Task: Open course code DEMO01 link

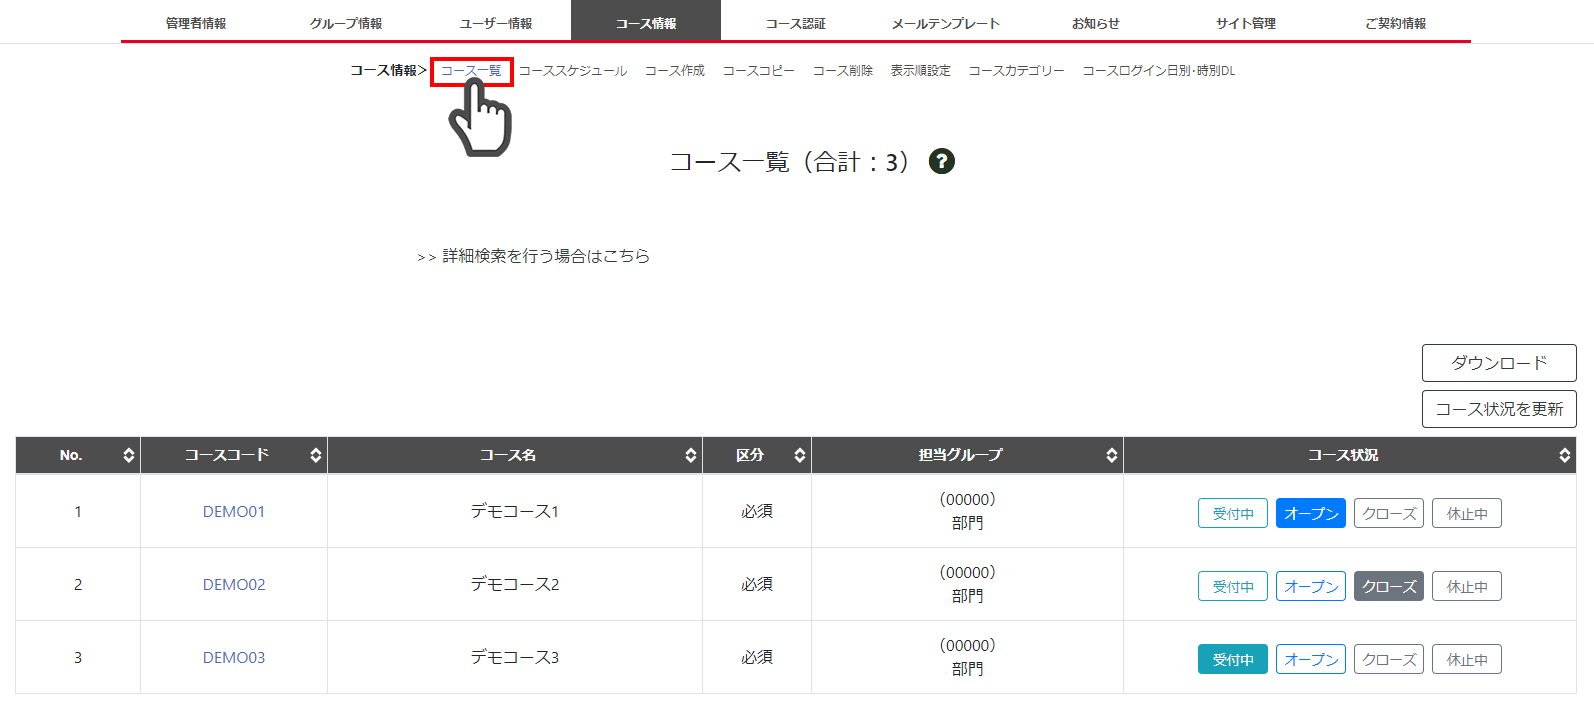Action: 234,511
